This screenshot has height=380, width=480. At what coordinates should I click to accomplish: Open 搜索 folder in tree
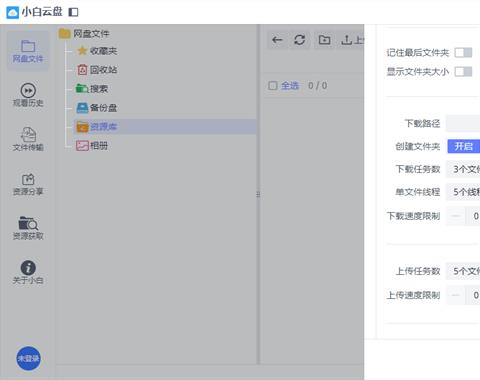[x=92, y=89]
